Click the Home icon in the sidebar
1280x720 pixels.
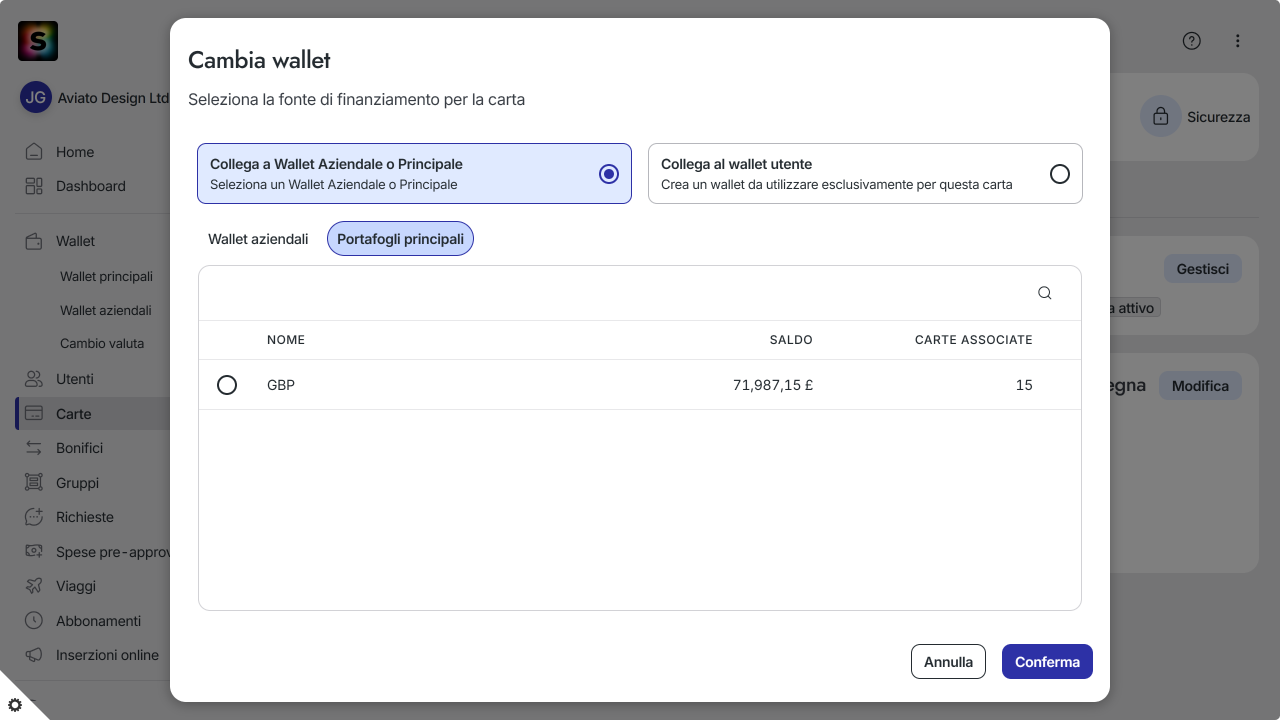[34, 152]
